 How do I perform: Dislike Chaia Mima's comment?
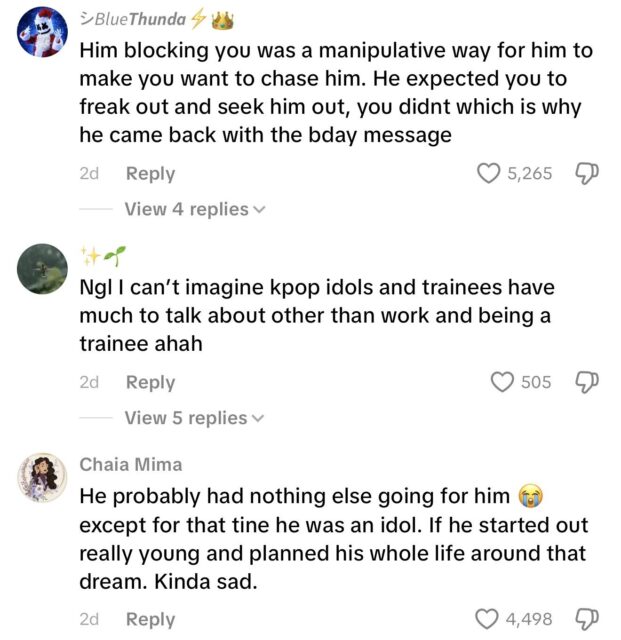click(x=587, y=620)
